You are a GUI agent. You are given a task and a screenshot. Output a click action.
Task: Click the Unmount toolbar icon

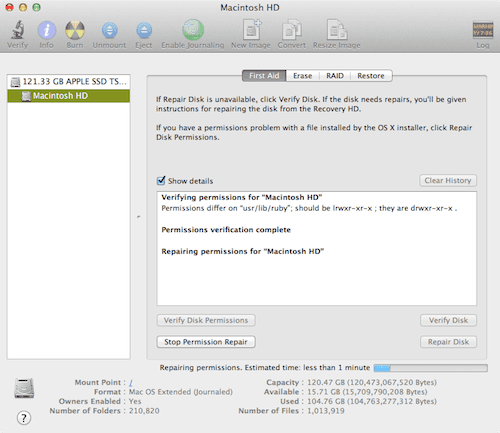(x=110, y=30)
